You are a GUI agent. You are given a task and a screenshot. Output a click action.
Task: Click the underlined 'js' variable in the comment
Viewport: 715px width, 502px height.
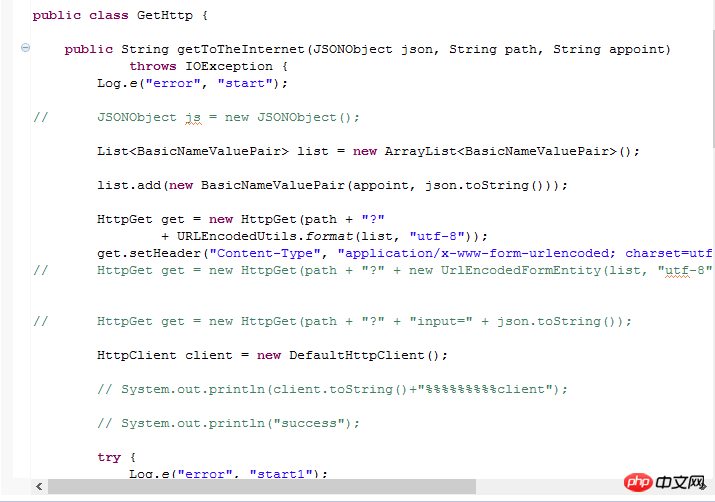click(193, 118)
